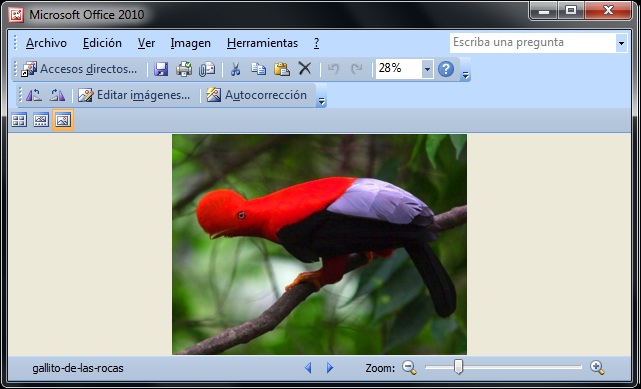641x389 pixels.
Task: Click the Microsoft Office title bar icon
Action: [17, 15]
